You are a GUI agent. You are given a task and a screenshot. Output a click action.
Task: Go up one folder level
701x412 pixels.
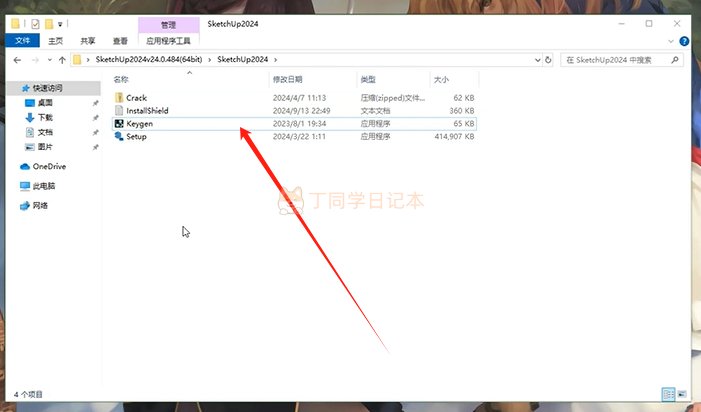pos(62,60)
